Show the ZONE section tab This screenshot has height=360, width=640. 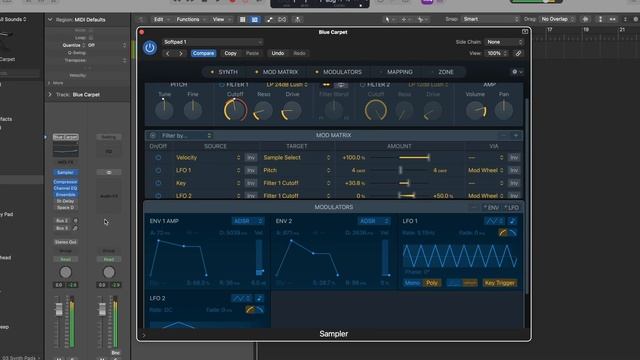443,72
